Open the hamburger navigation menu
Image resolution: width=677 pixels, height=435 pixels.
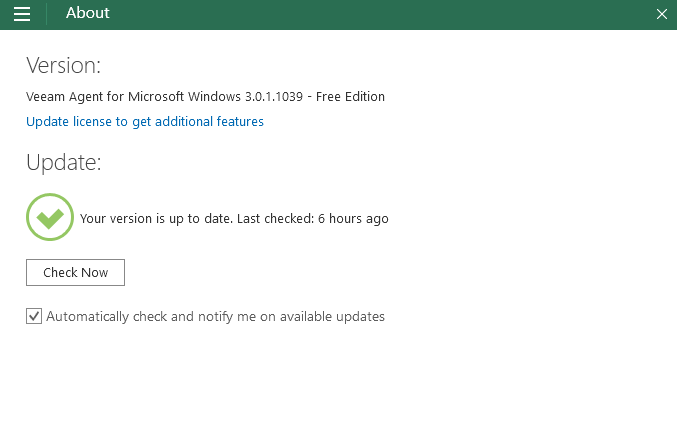(x=22, y=14)
